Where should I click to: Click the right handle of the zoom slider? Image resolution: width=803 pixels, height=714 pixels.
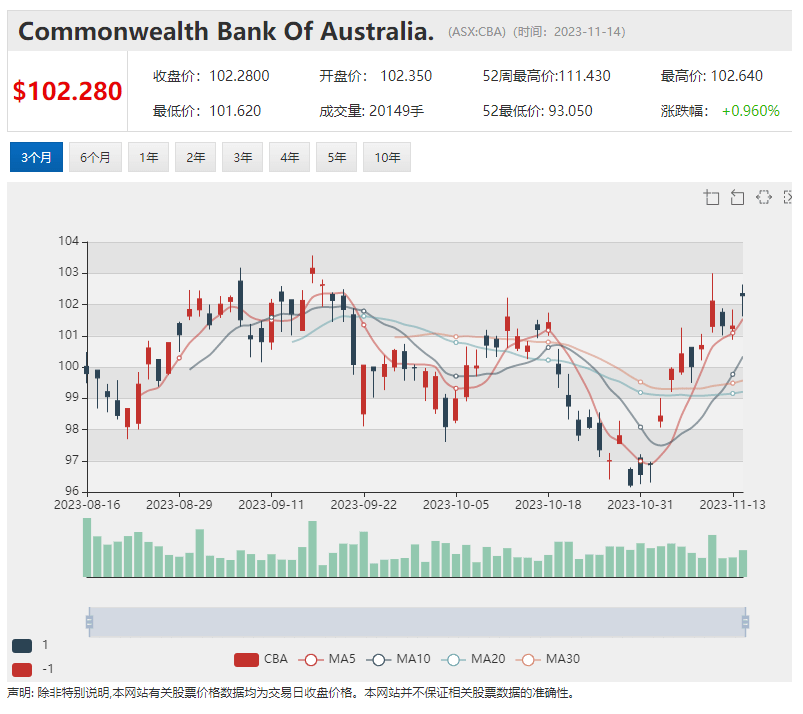coord(745,622)
